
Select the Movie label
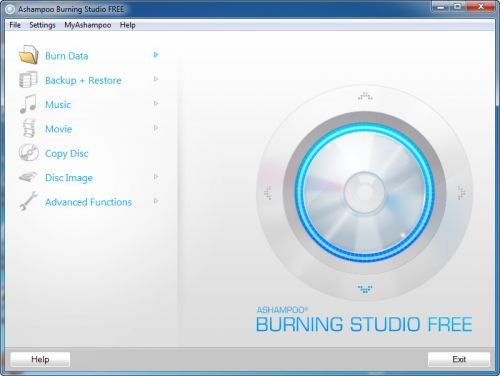coord(59,129)
